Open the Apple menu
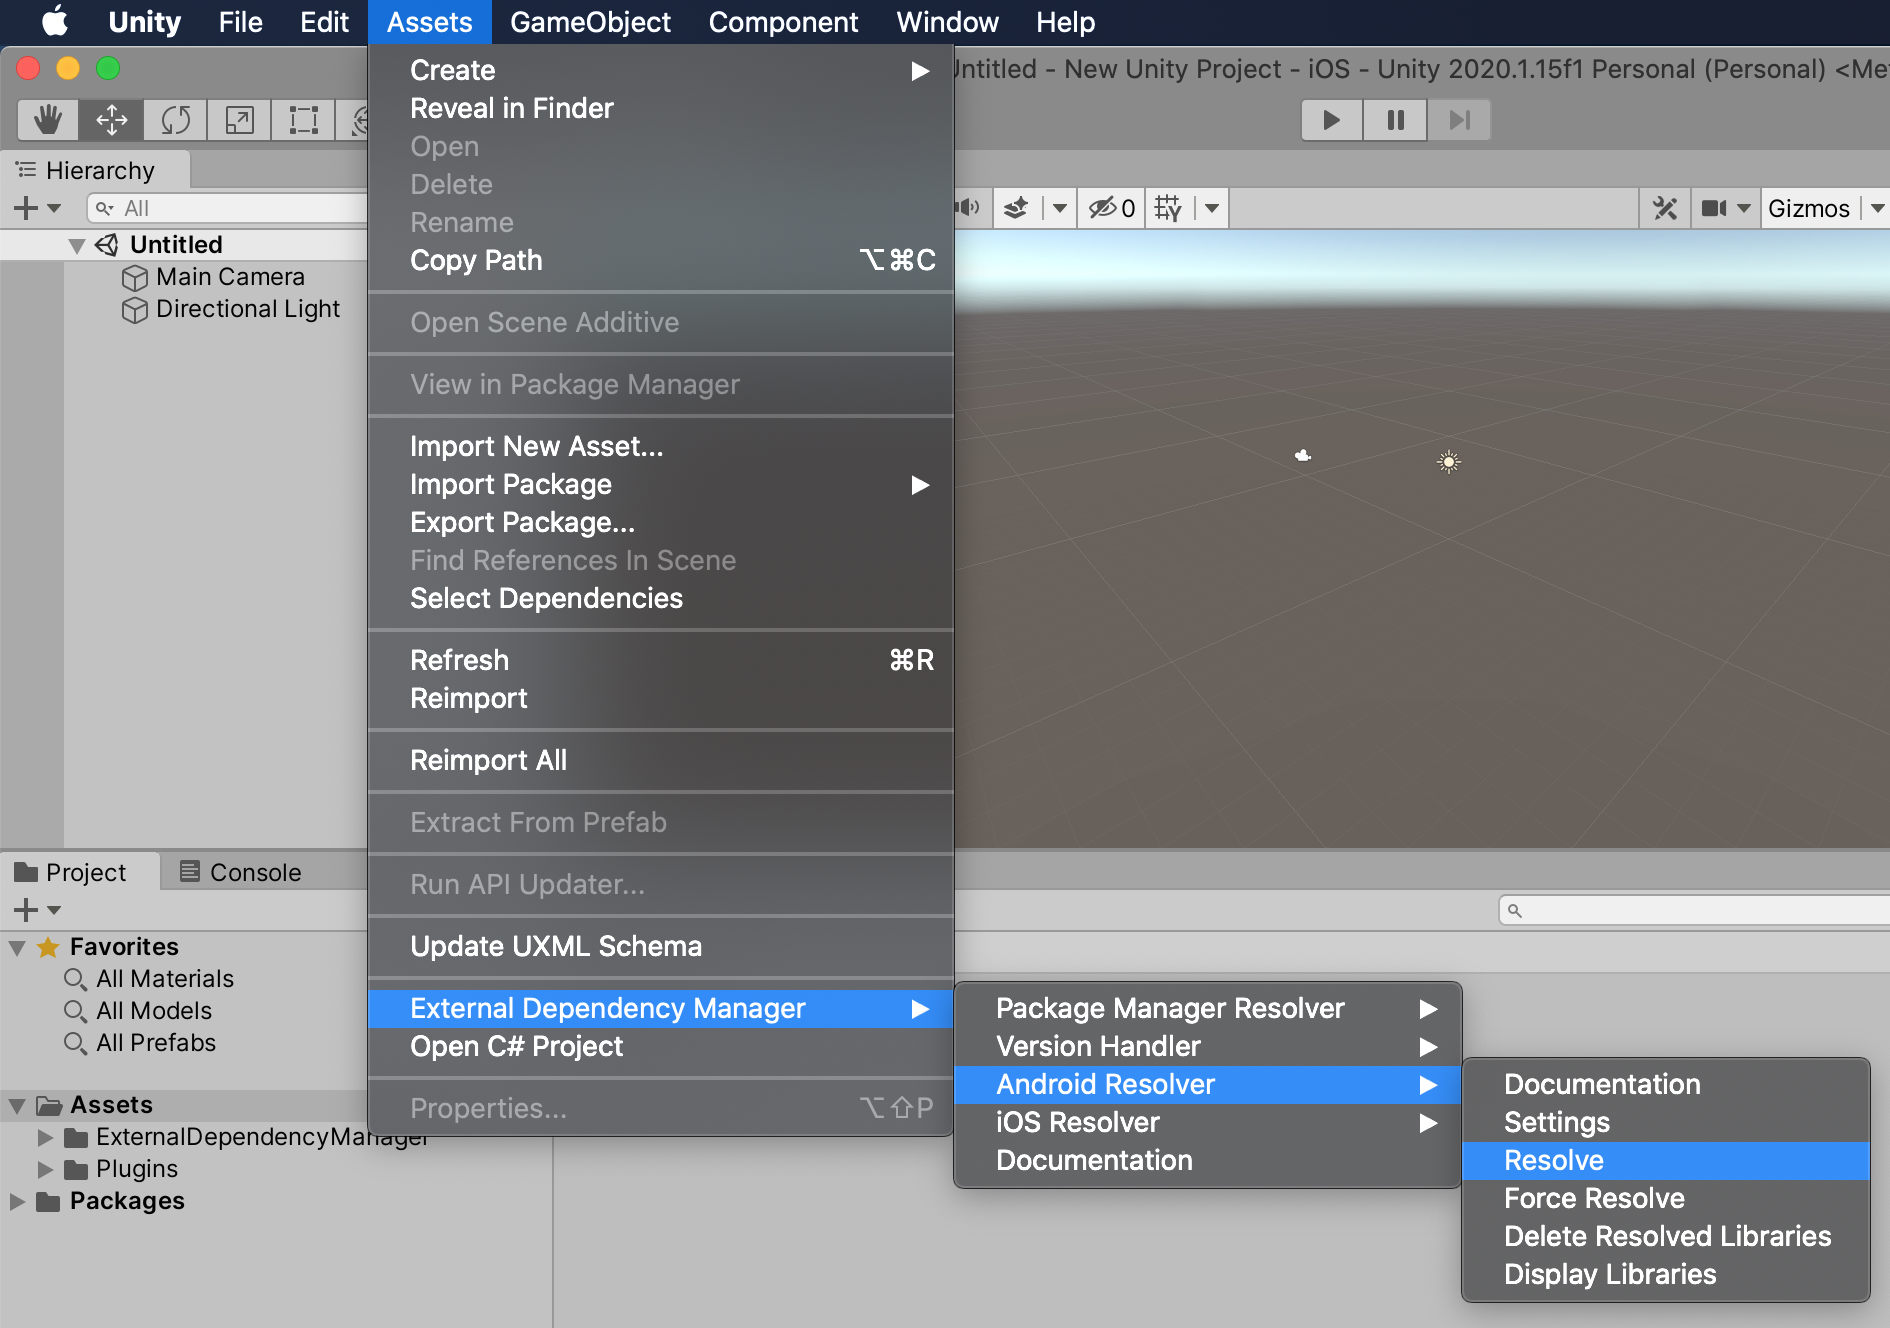 pos(56,22)
